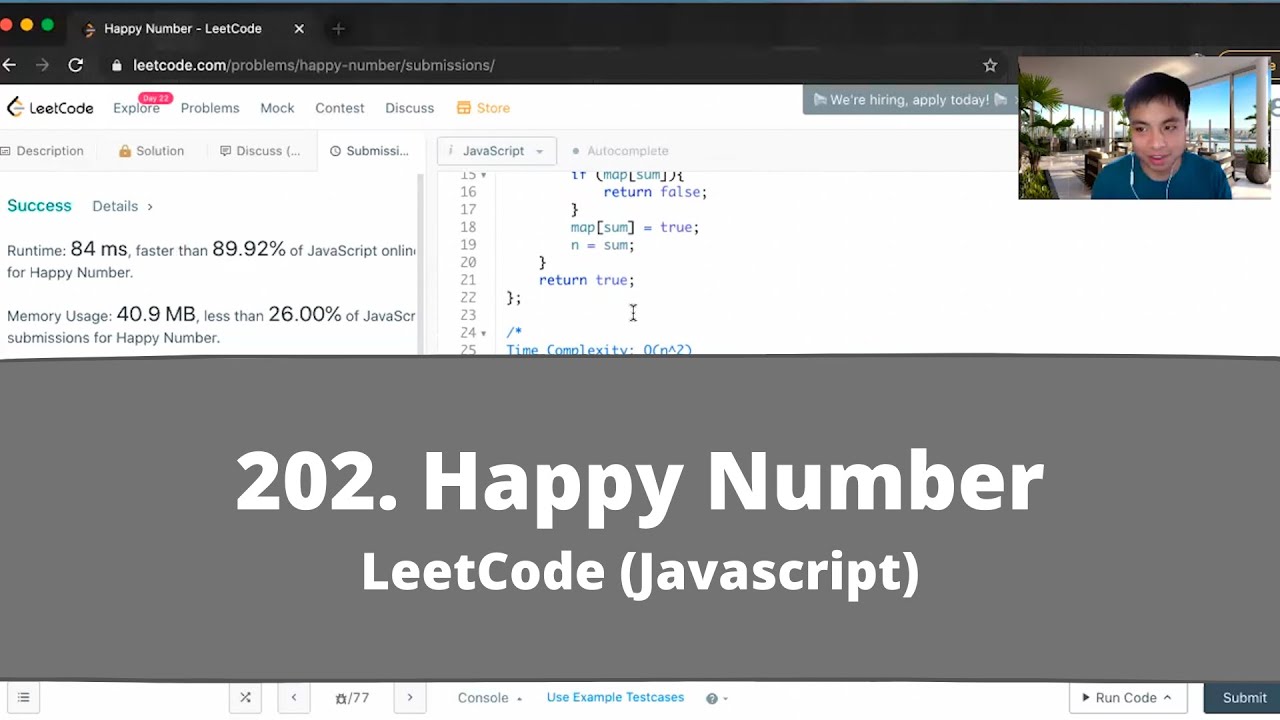This screenshot has width=1280, height=720.
Task: Click the "40.9 MB" memory usage value
Action: pos(156,314)
